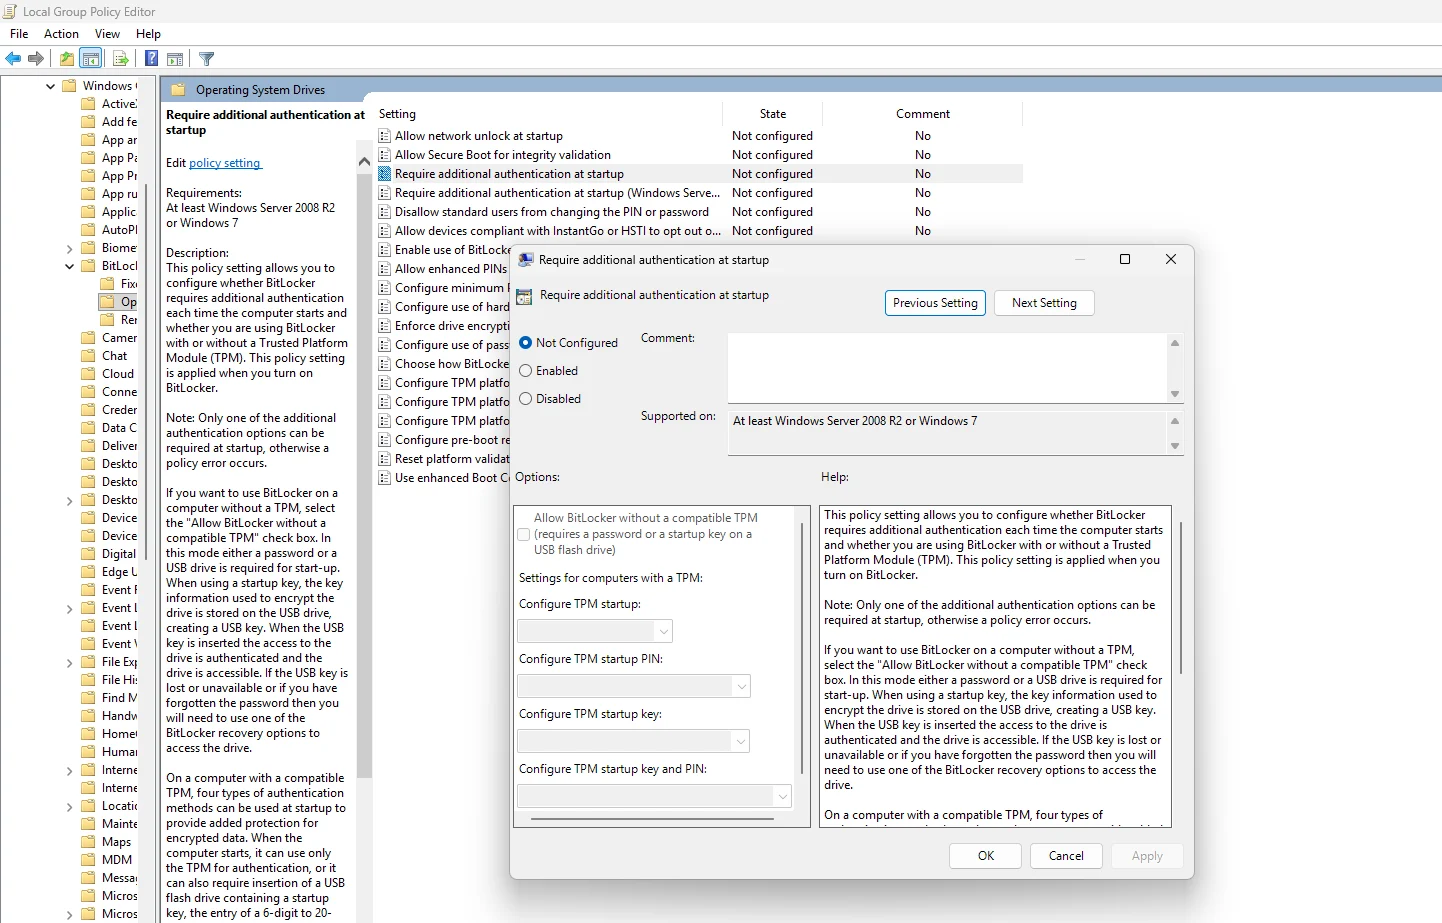Click the Chat folder icon in tree
Viewport: 1442px width, 923px height.
point(89,356)
